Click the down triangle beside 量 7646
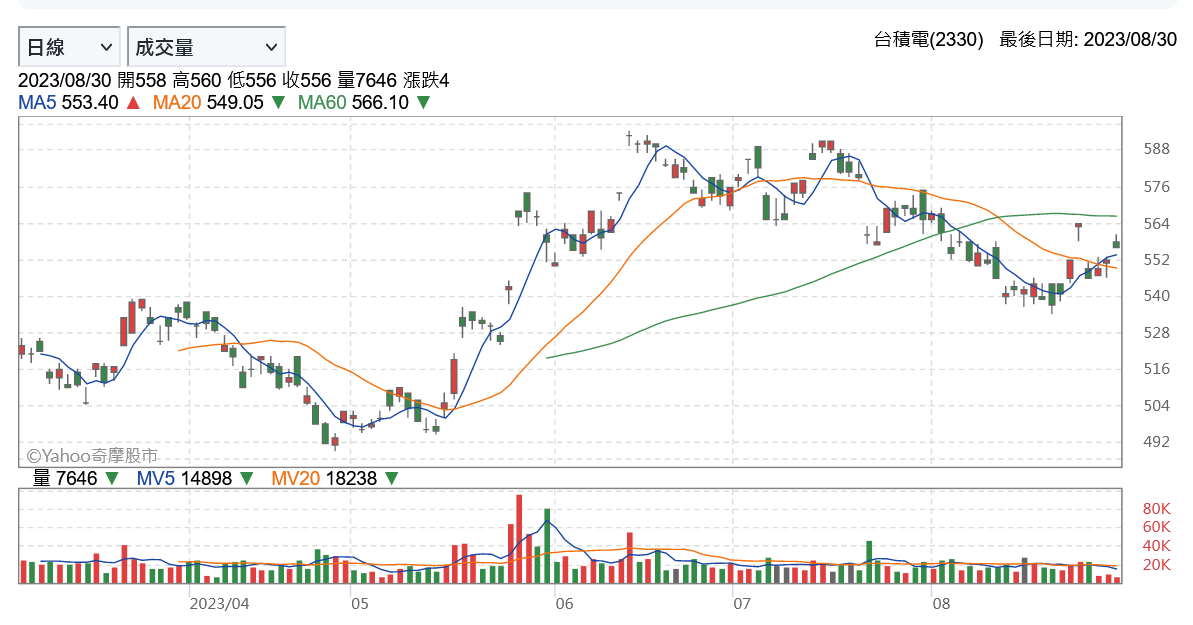Viewport: 1193px width, 625px height. (x=112, y=478)
